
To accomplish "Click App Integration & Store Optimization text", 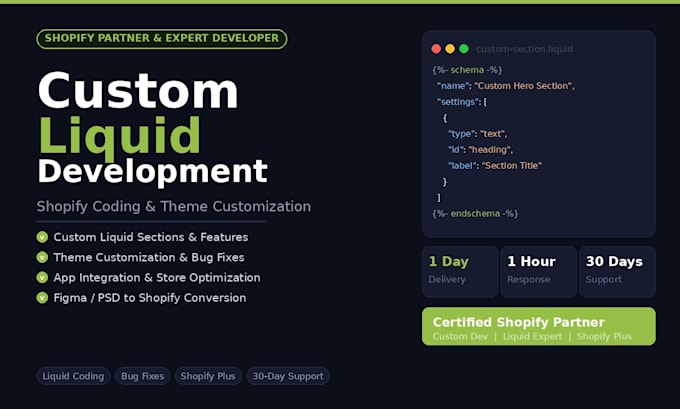I will [157, 278].
